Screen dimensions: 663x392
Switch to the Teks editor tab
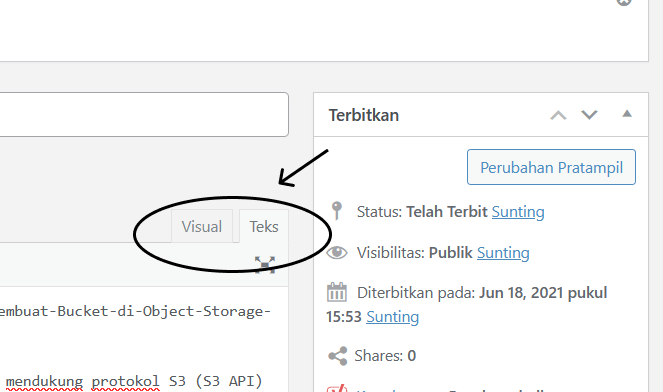click(x=264, y=226)
